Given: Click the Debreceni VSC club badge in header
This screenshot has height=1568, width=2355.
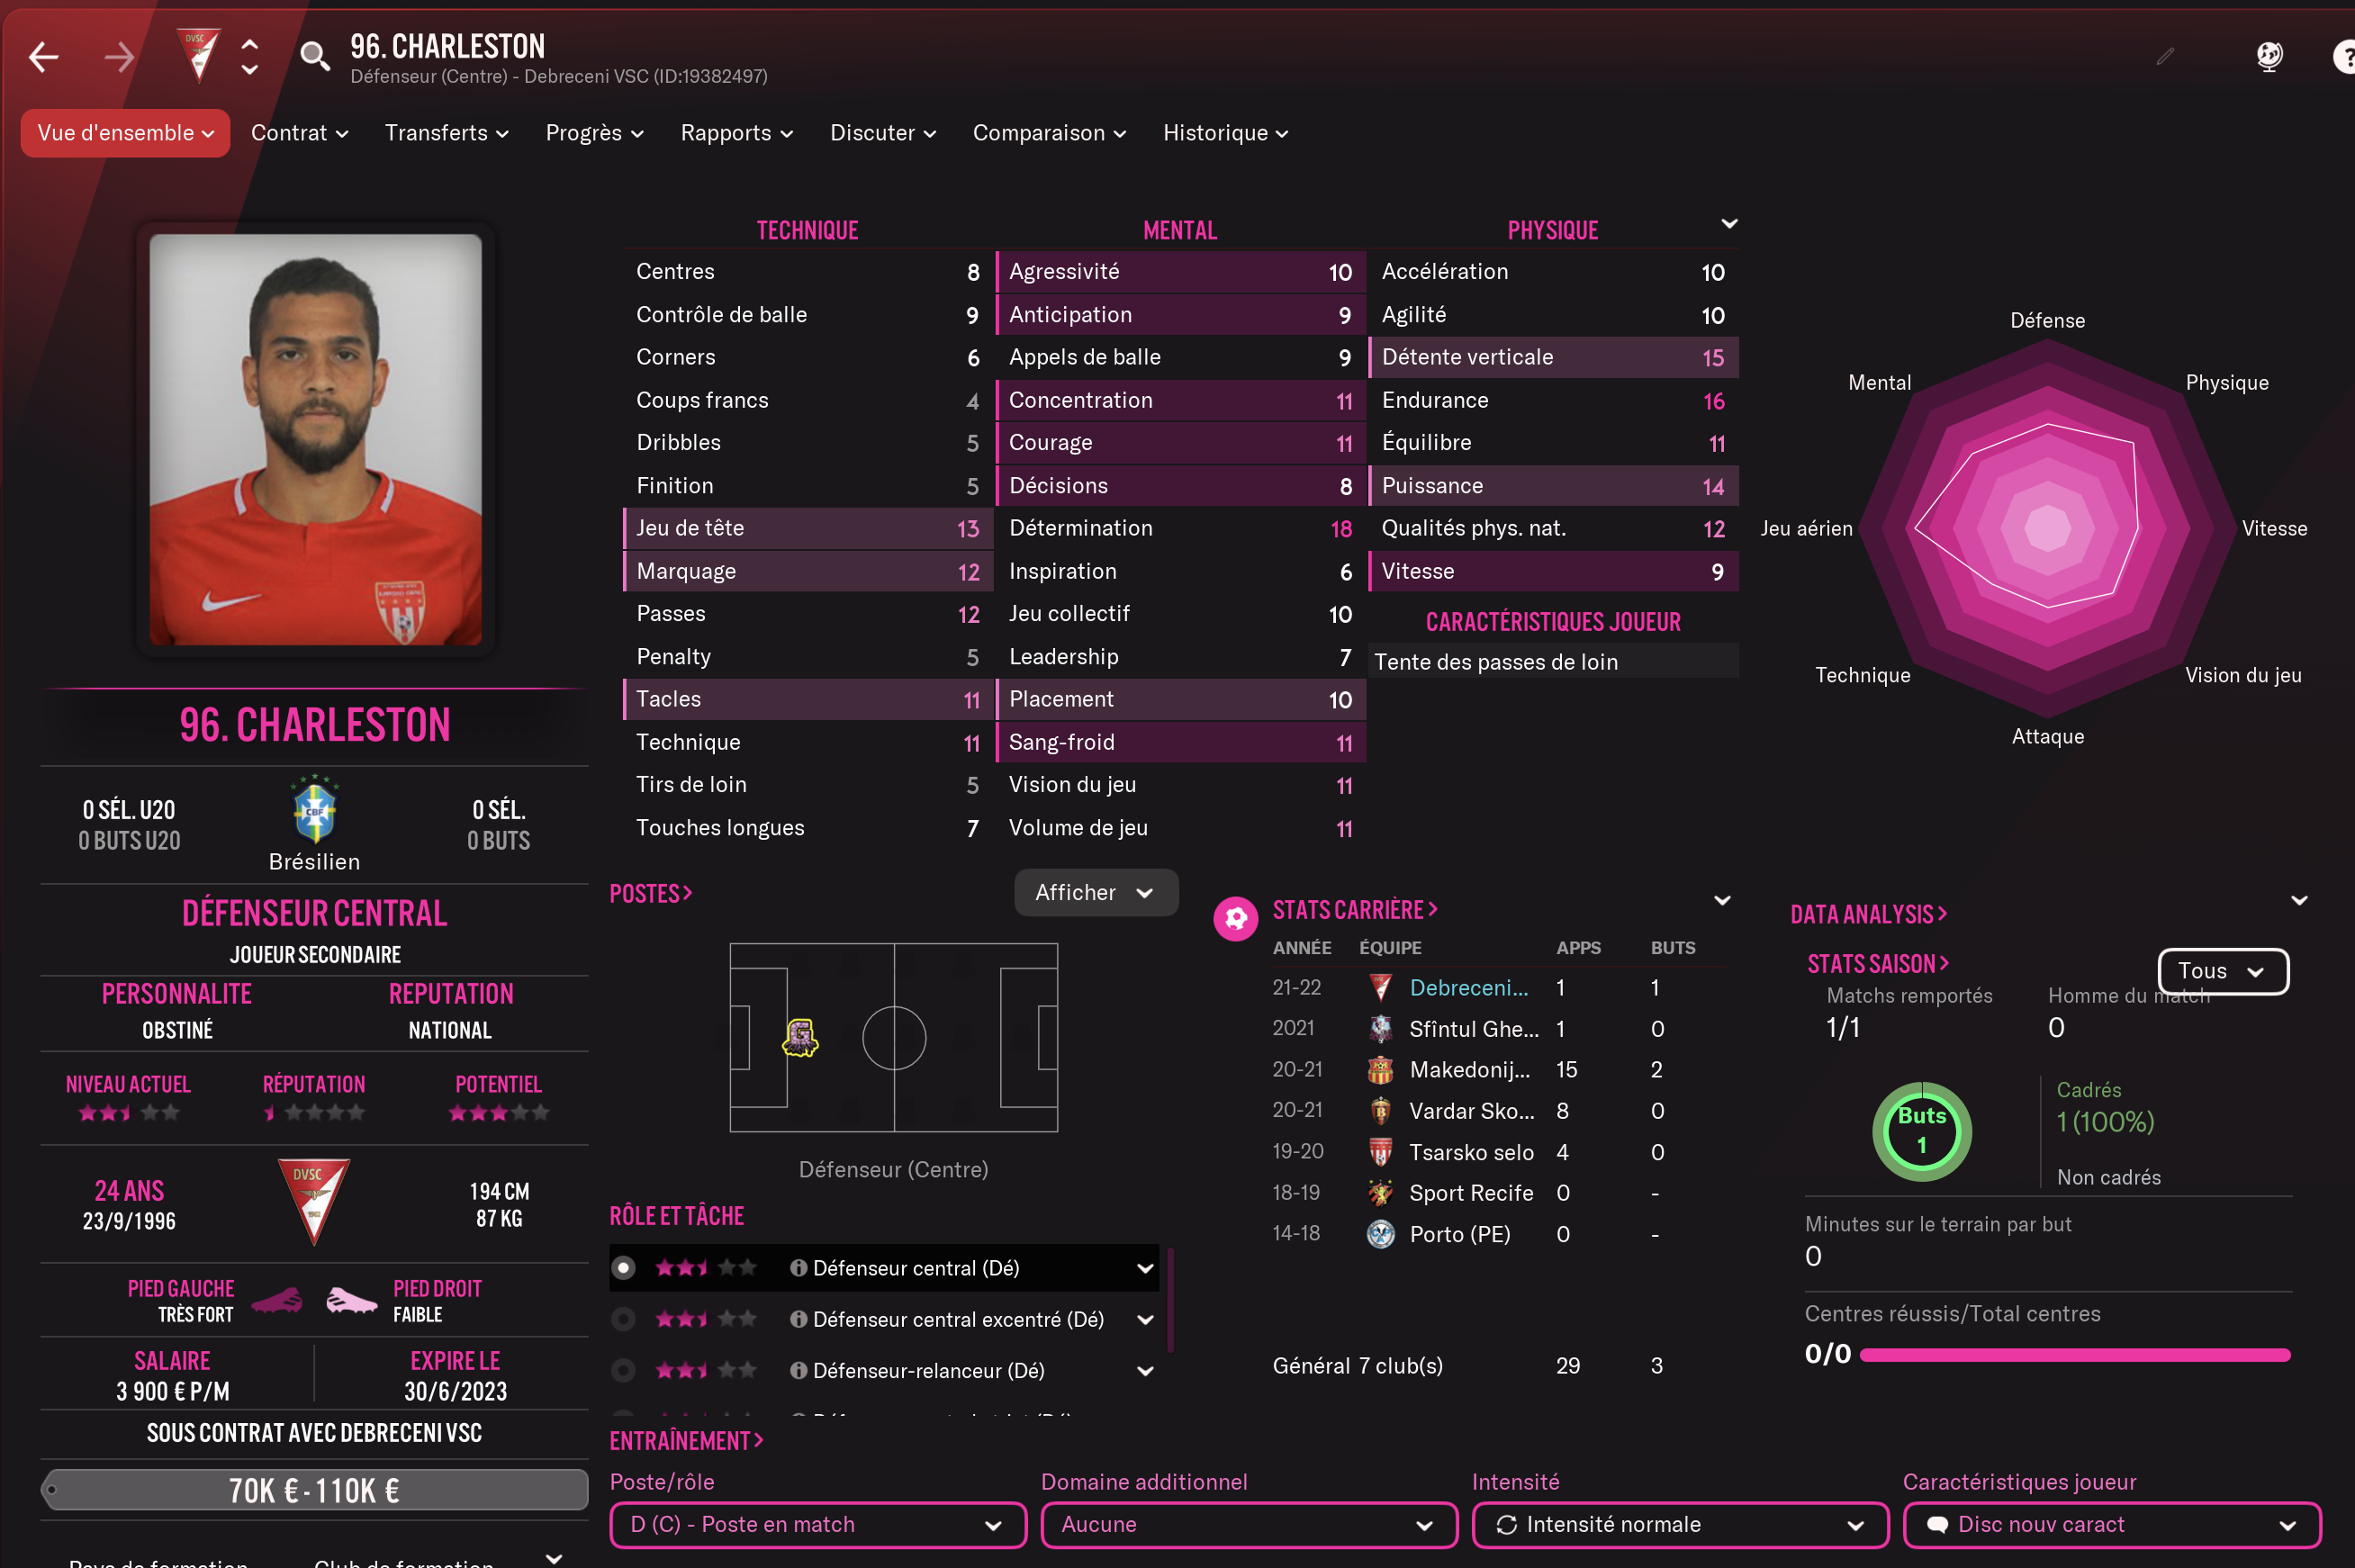Looking at the screenshot, I should (x=198, y=55).
